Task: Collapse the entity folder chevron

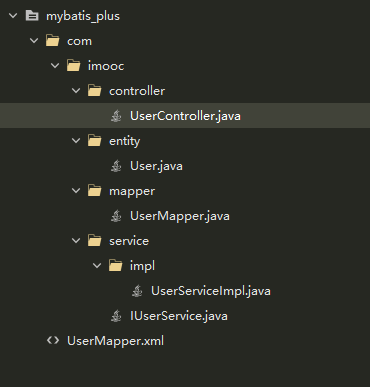Action: (x=76, y=141)
